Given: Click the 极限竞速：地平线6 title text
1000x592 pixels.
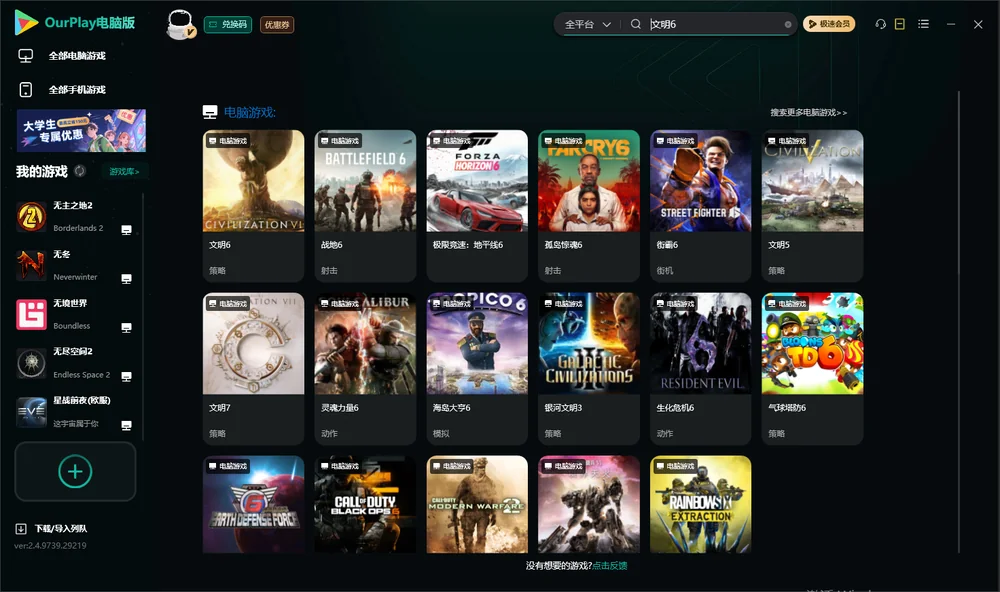Looking at the screenshot, I should pos(468,245).
